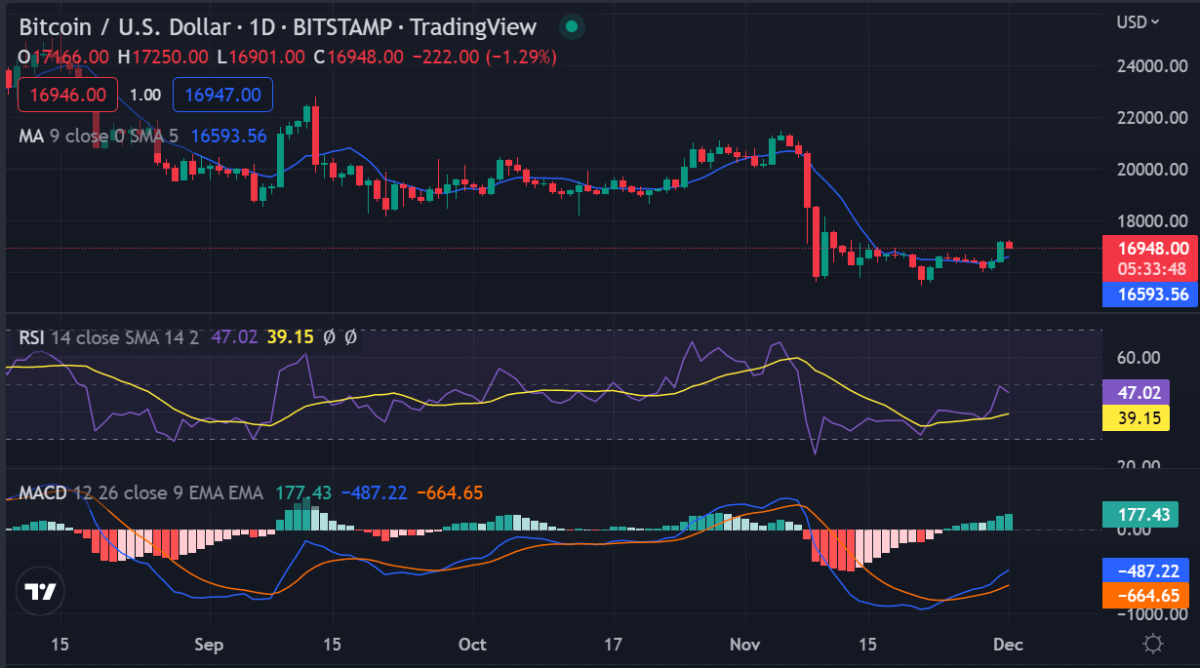Click the red sell price 16946.00 button
Screen dimensions: 1200x668
point(68,95)
